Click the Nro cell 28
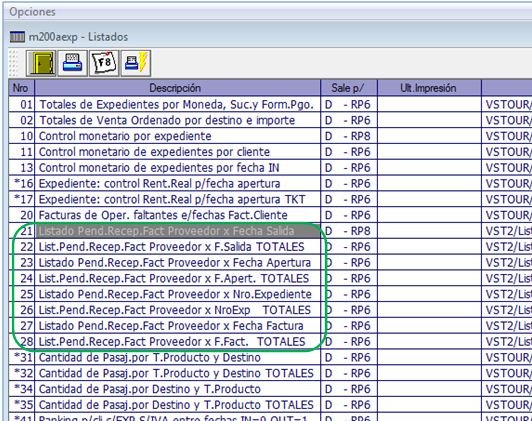Image resolution: width=532 pixels, height=421 pixels. pyautogui.click(x=21, y=342)
